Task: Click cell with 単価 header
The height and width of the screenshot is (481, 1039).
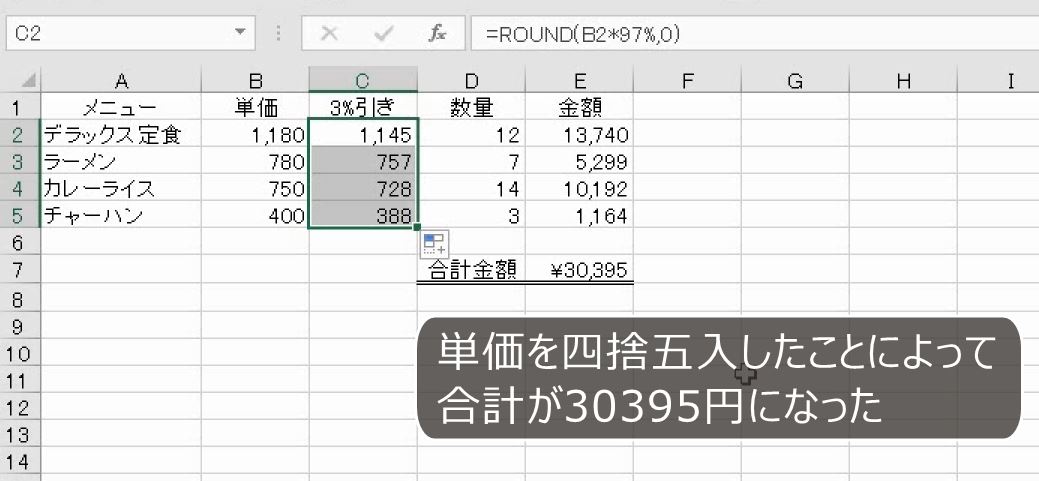Action: [255, 107]
